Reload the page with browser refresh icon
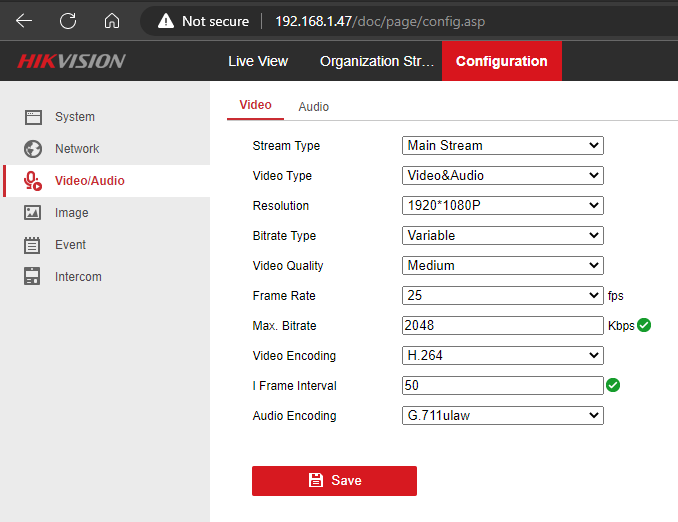 pyautogui.click(x=68, y=21)
